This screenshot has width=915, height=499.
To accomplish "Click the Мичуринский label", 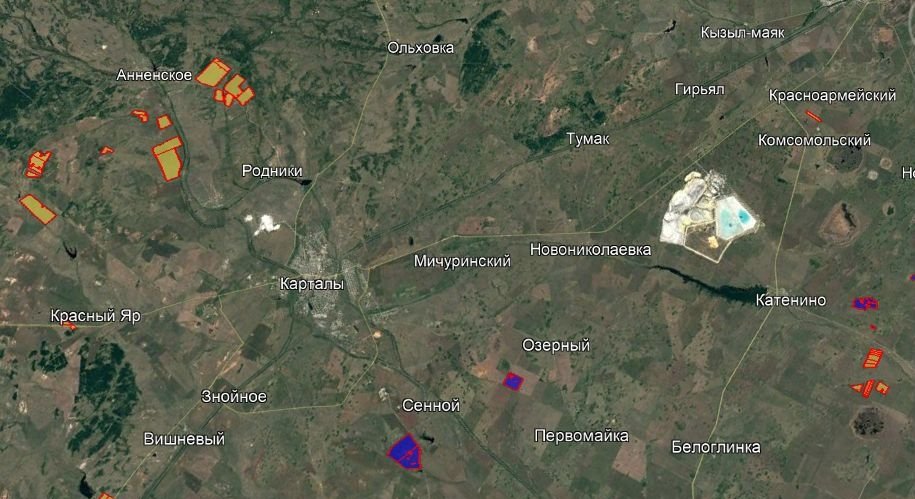I will (x=462, y=261).
